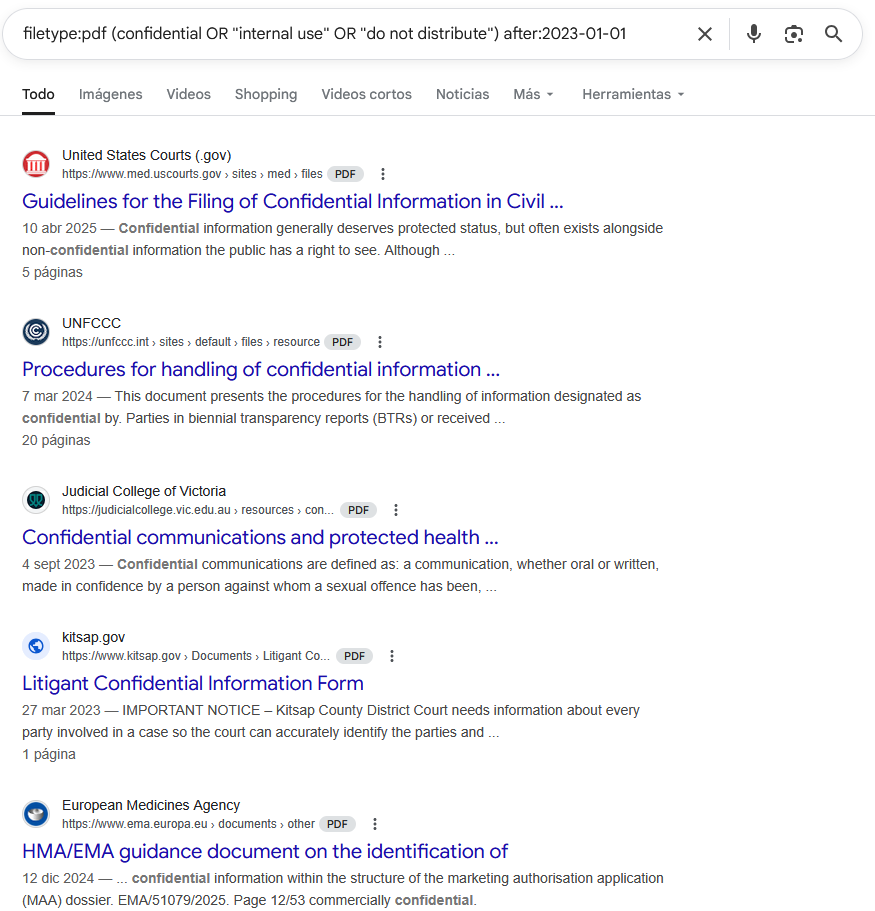Open search by image camera icon

click(x=794, y=34)
